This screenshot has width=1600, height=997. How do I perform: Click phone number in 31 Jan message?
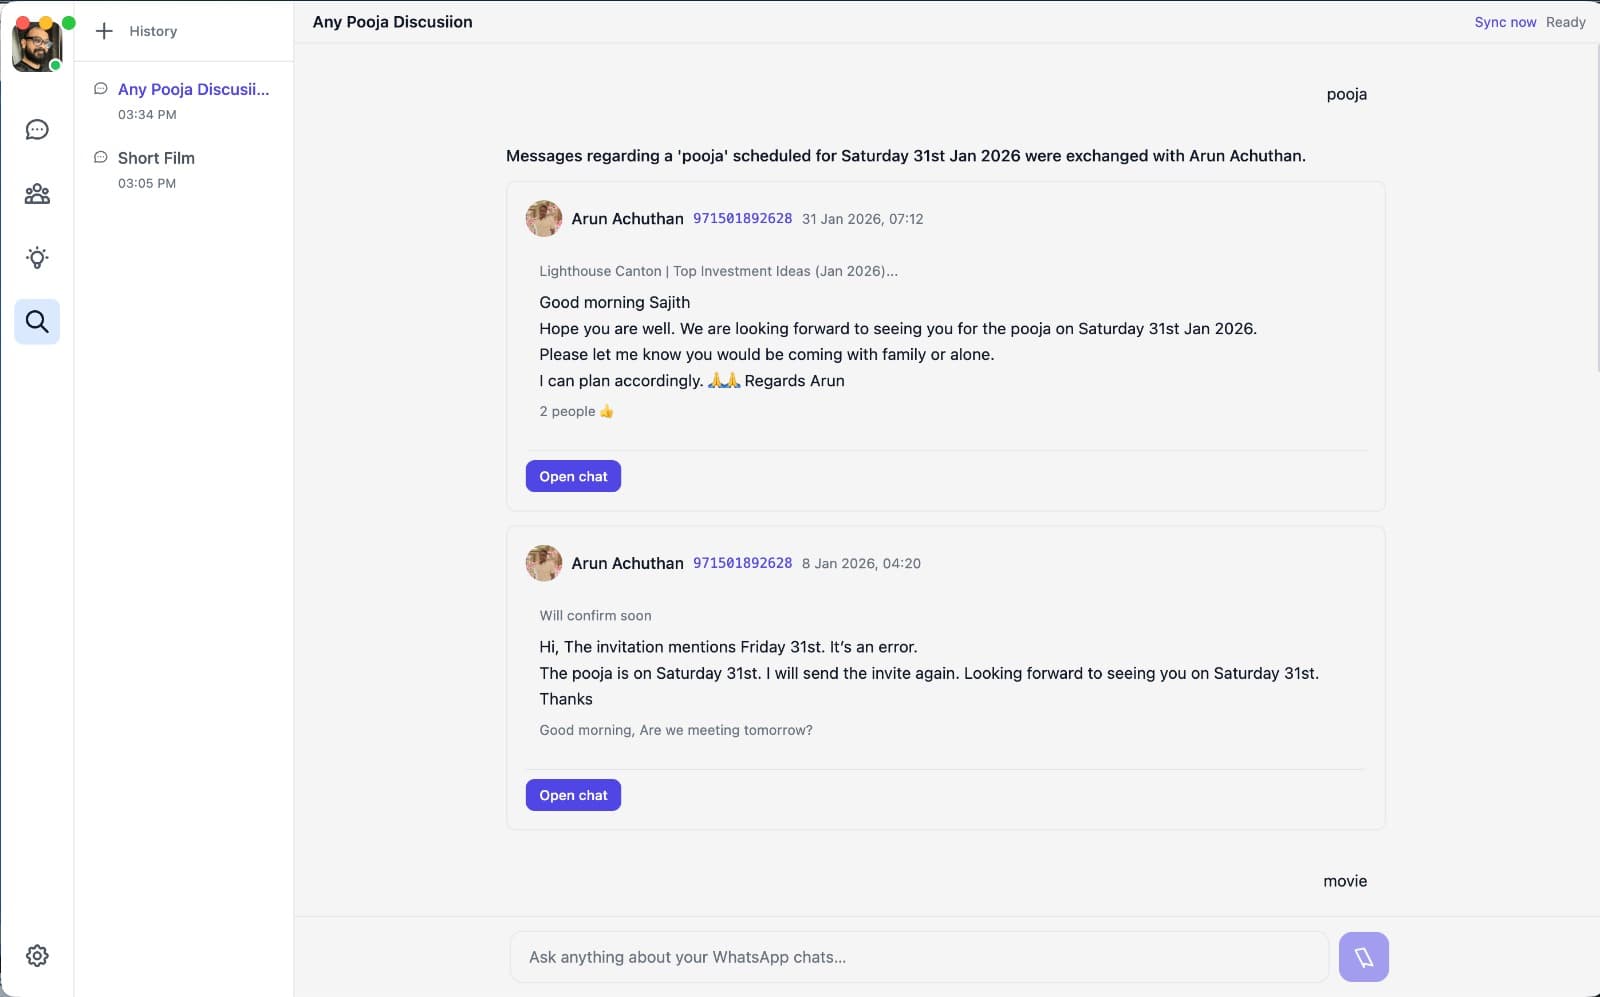pyautogui.click(x=742, y=219)
